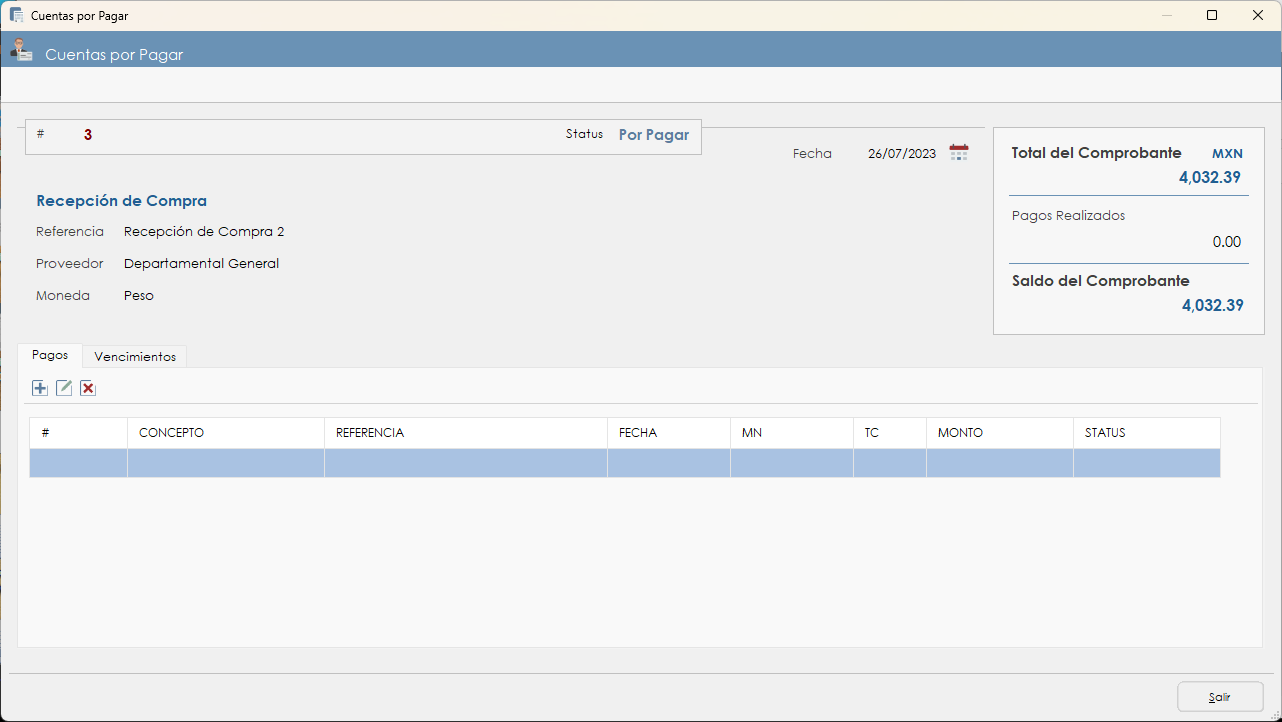Click the window title bar app icon
The height and width of the screenshot is (722, 1282).
[x=16, y=15]
